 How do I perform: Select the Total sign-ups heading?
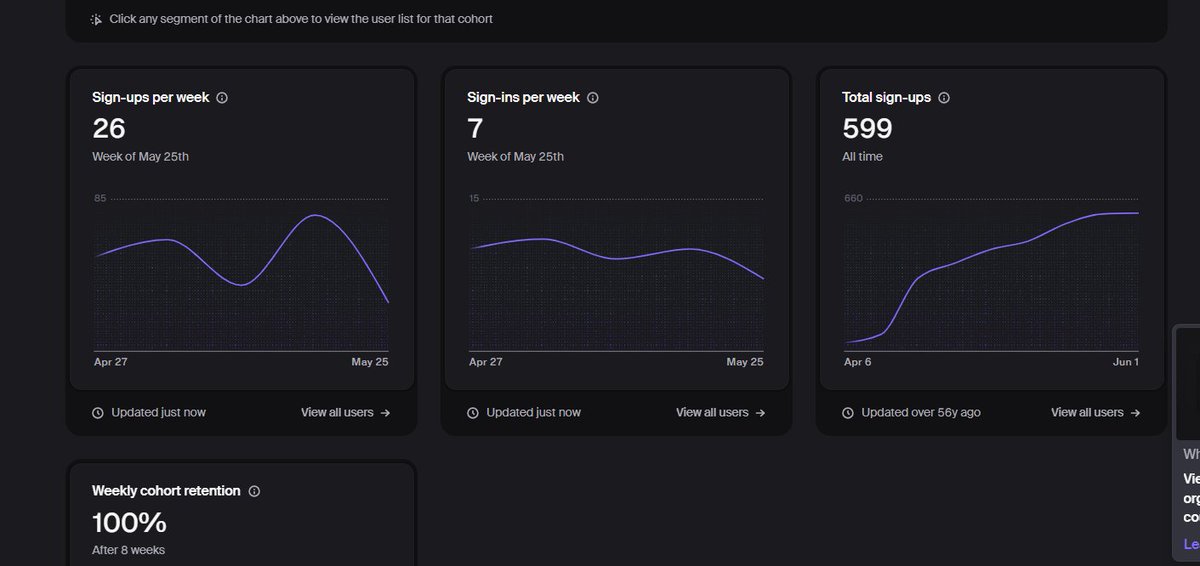coord(887,98)
